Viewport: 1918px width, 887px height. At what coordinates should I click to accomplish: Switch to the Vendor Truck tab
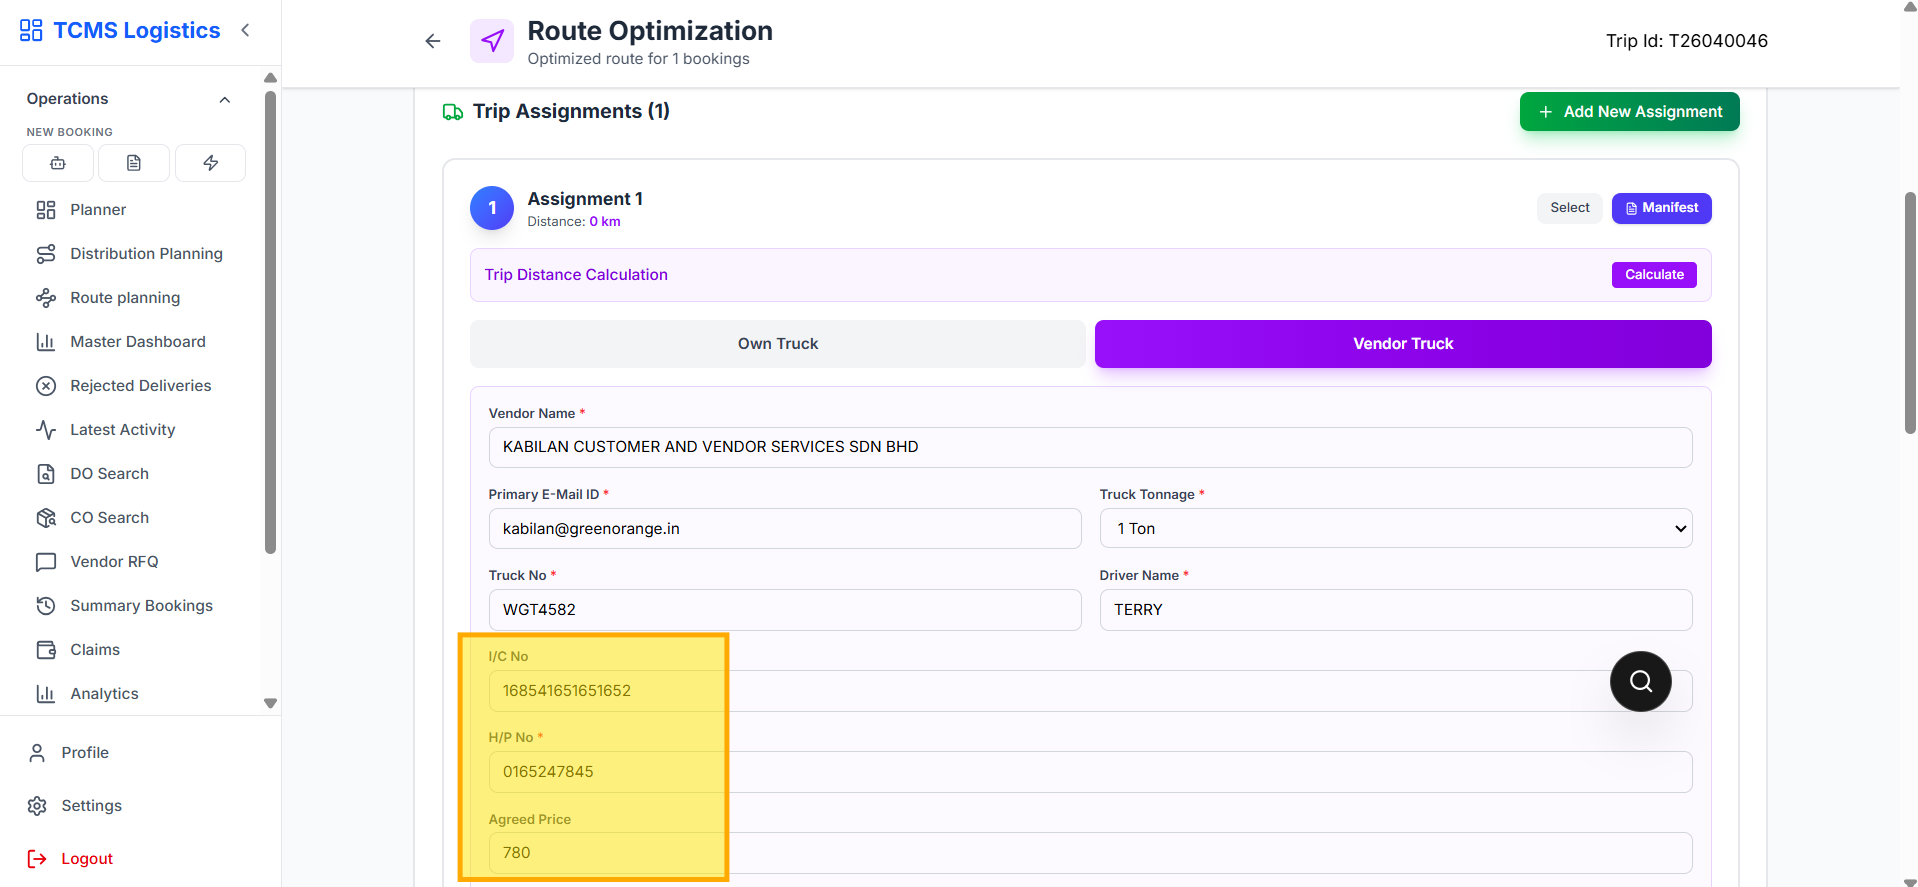[1403, 344]
